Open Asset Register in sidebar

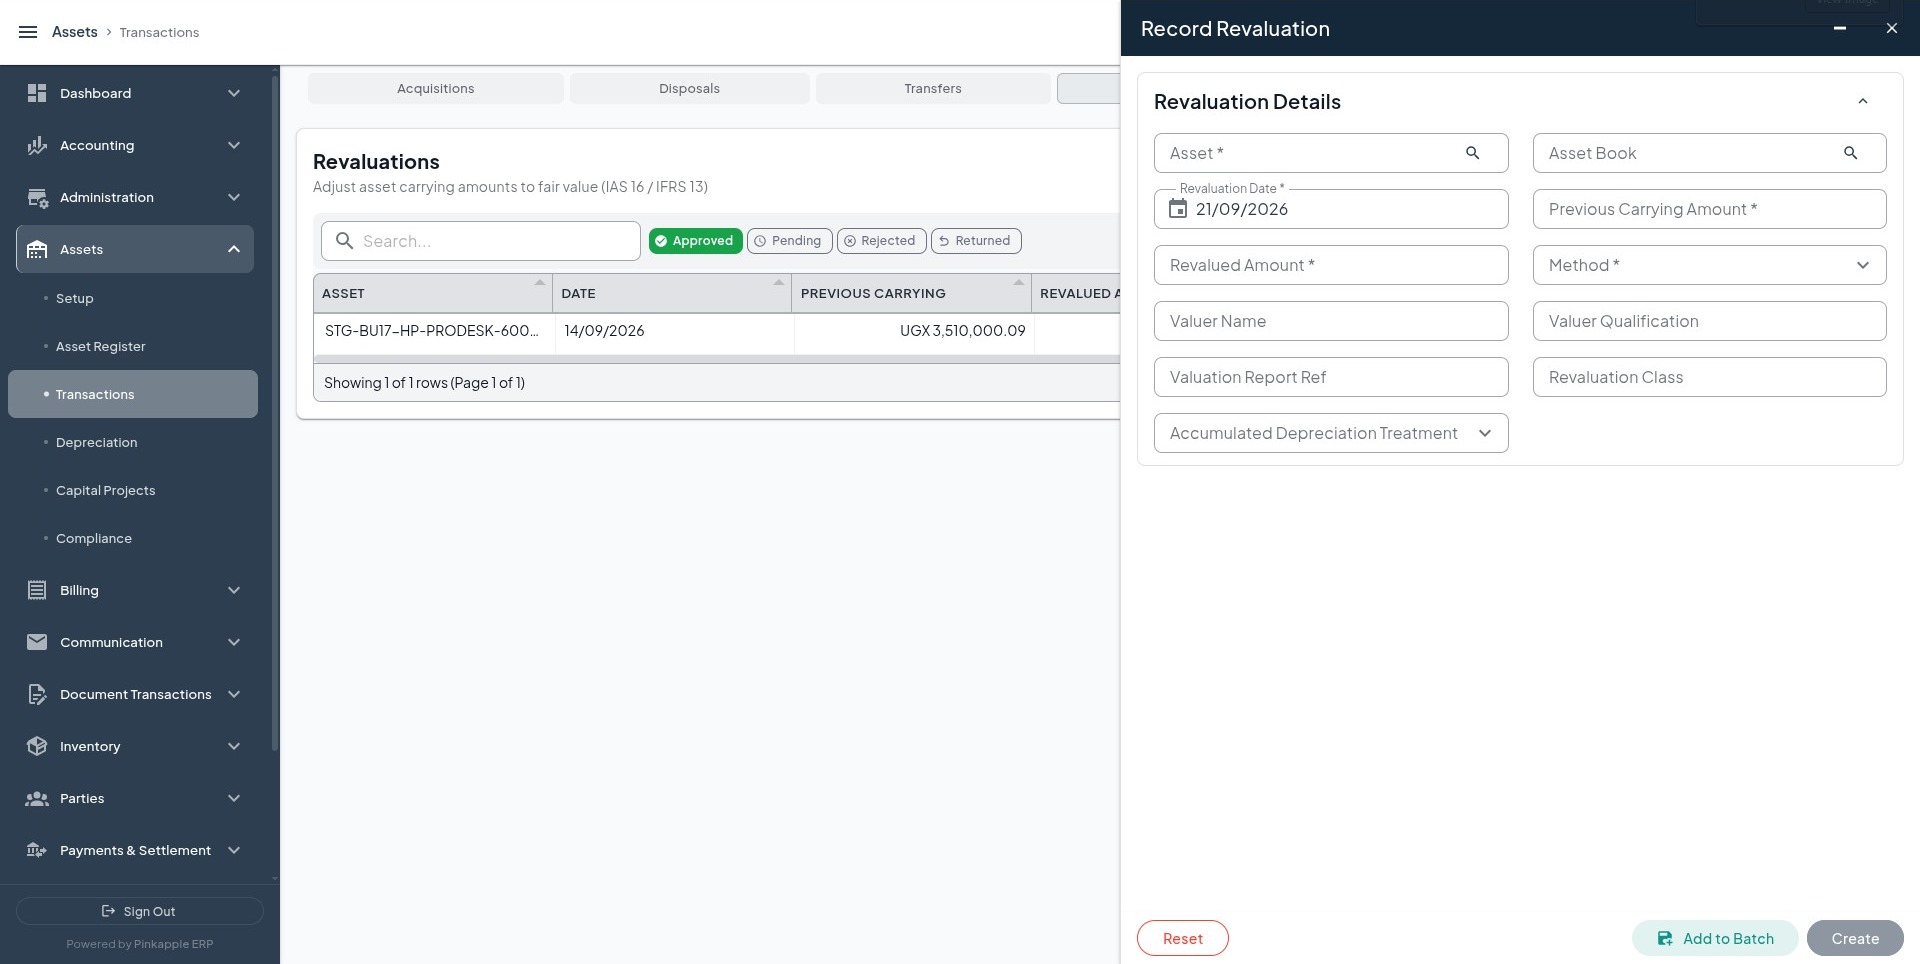pos(100,346)
